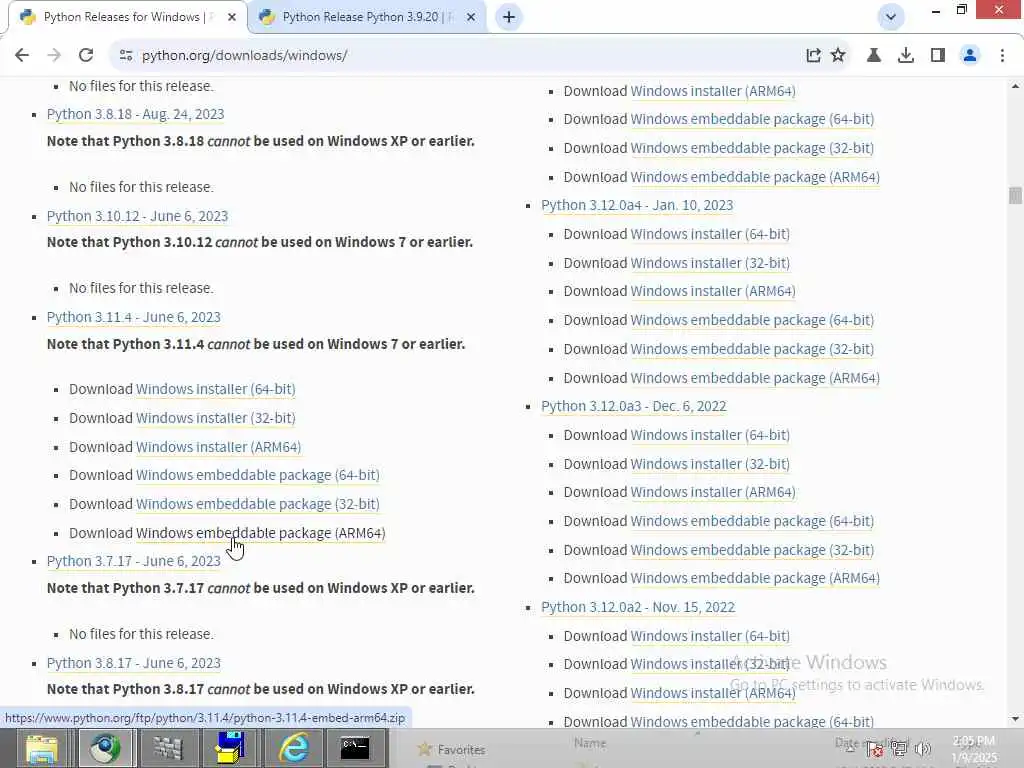The height and width of the screenshot is (768, 1024).
Task: Open the Chrome three-dot menu
Action: [1002, 56]
